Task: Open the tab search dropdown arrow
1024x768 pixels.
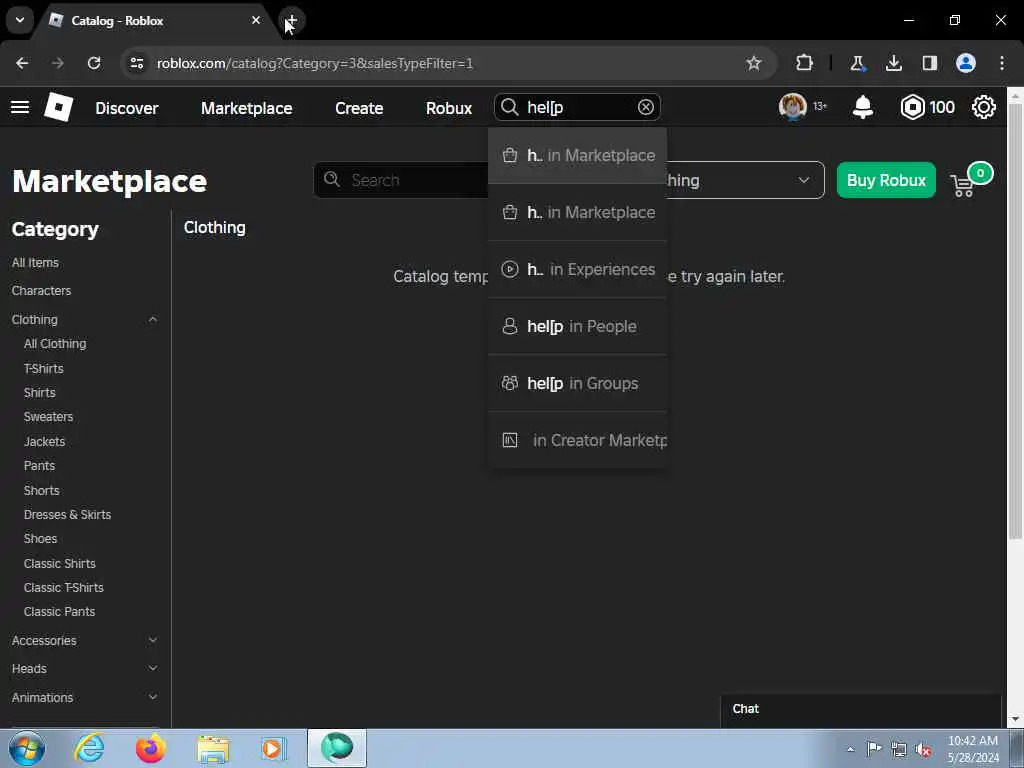Action: tap(20, 20)
